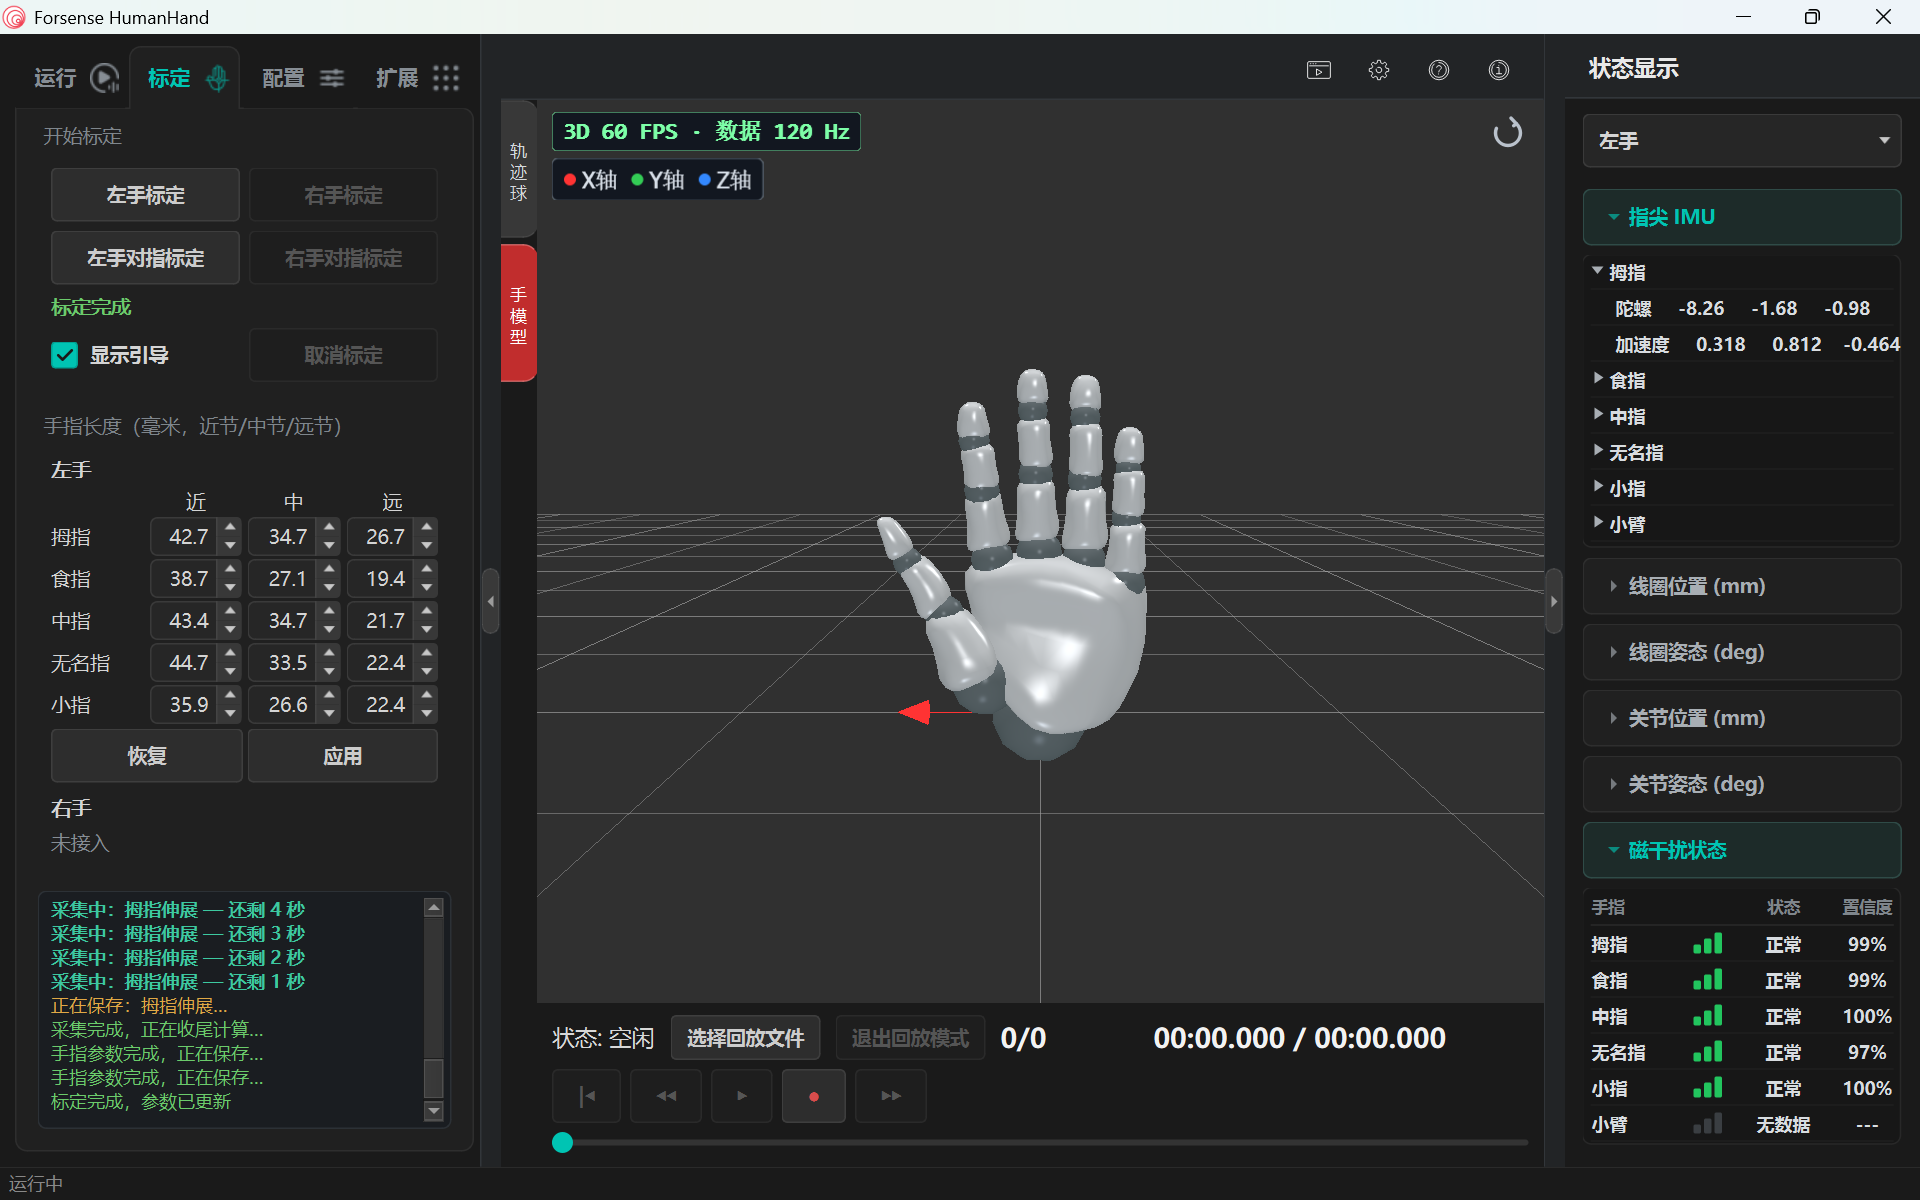Toggle X轴 axis visibility

591,180
